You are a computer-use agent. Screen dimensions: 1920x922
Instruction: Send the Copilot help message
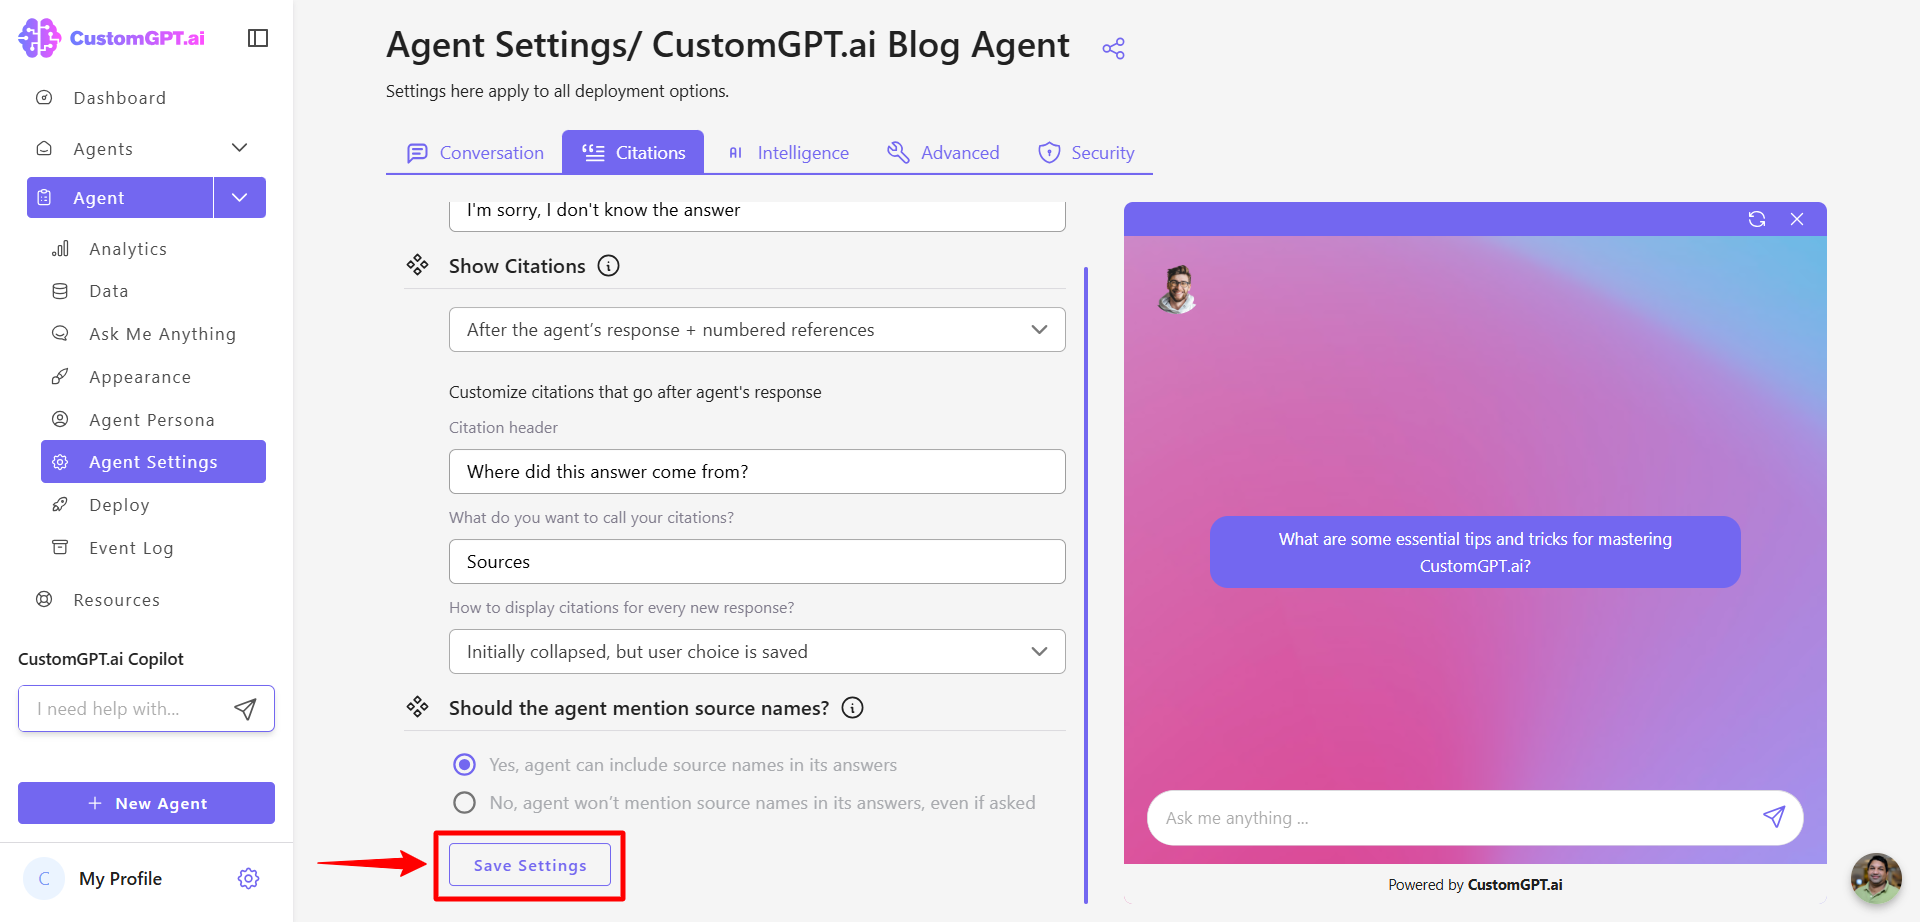pyautogui.click(x=245, y=709)
